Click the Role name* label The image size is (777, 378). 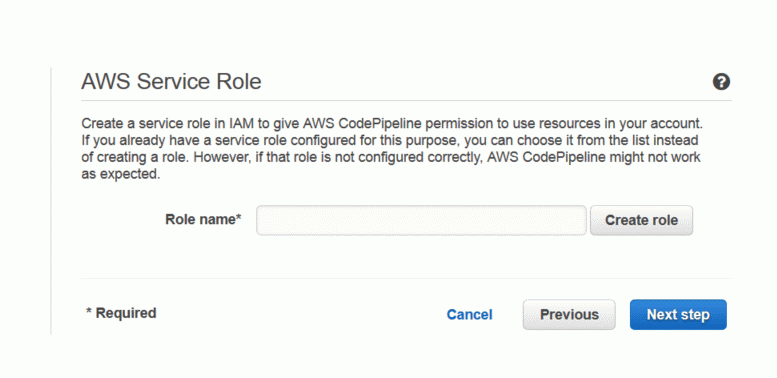[203, 219]
